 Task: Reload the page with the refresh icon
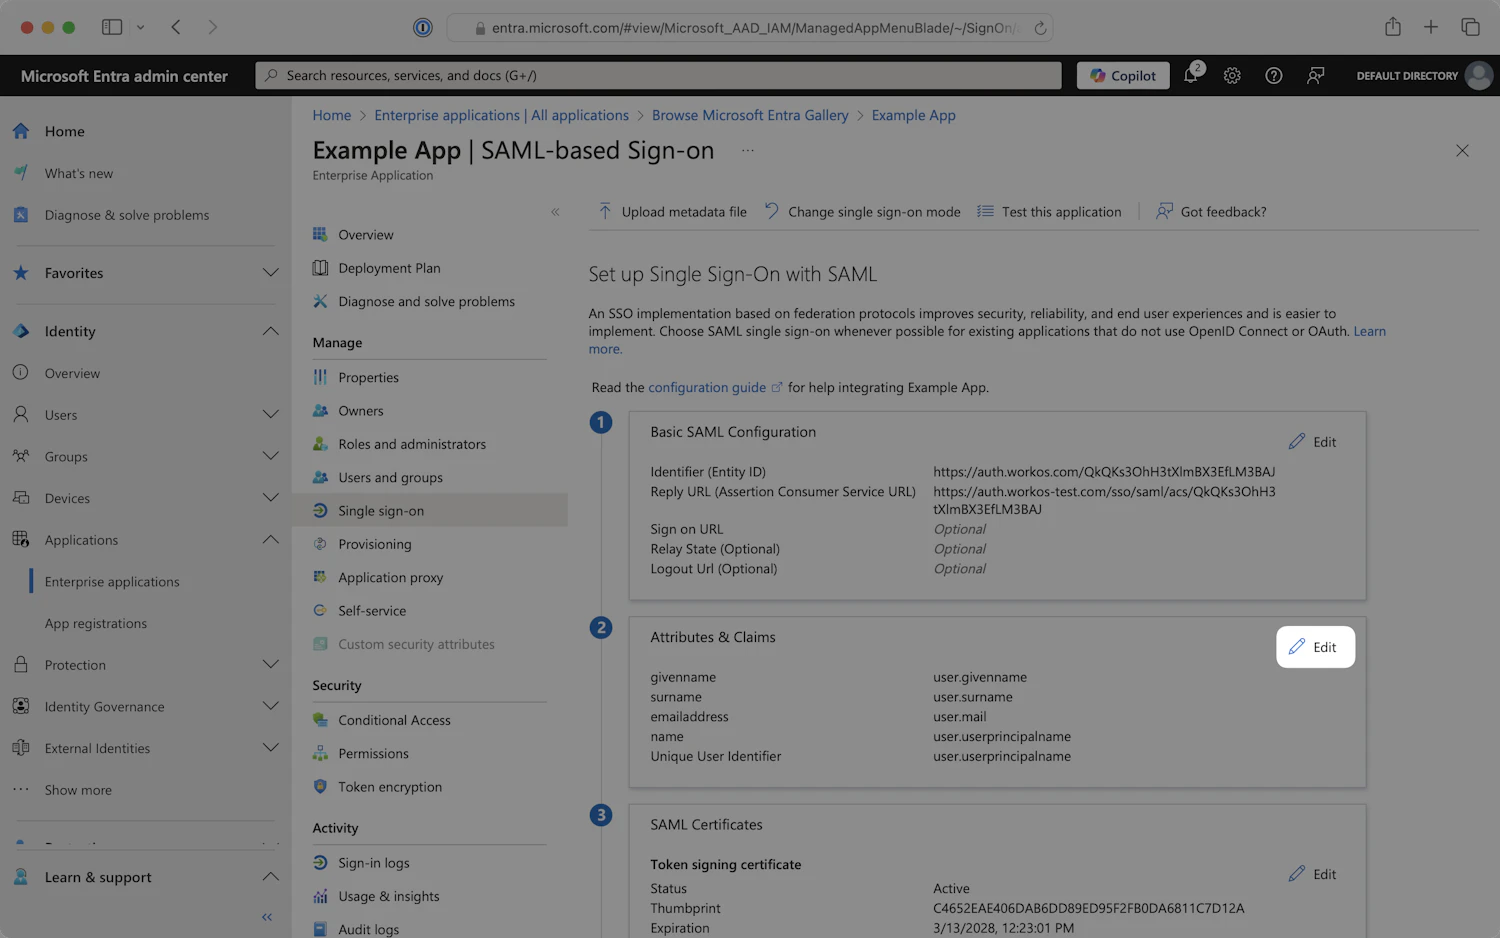(1040, 28)
